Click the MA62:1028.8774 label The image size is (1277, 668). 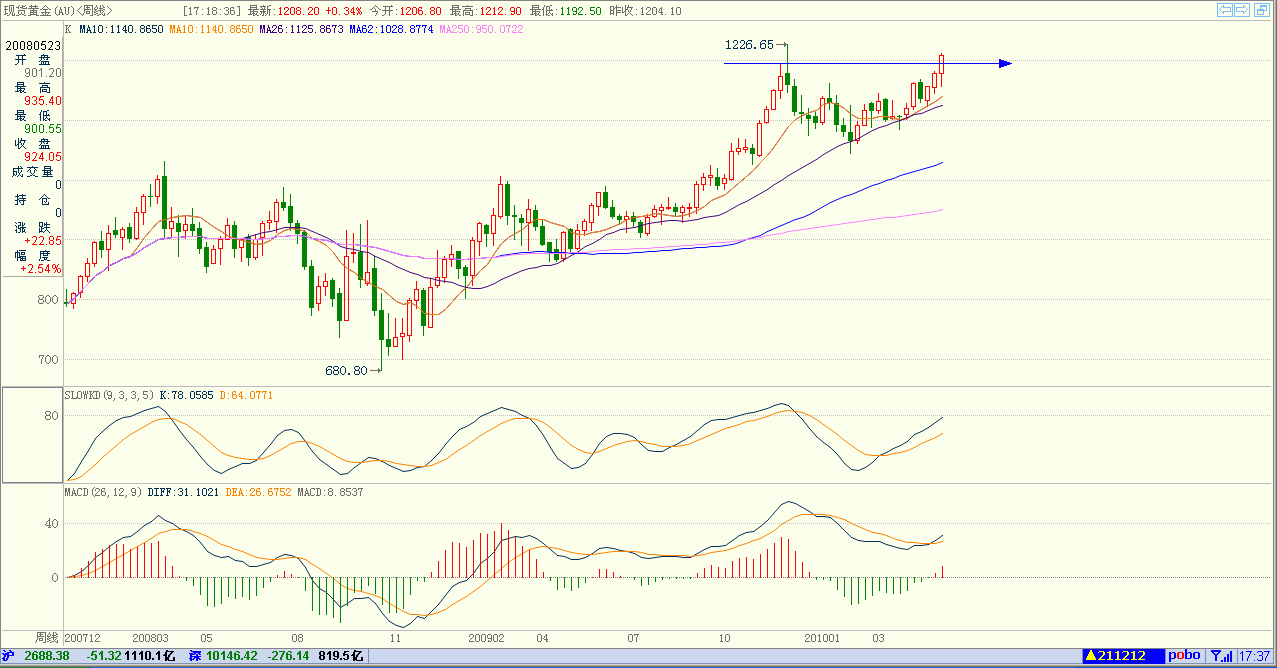click(x=391, y=30)
